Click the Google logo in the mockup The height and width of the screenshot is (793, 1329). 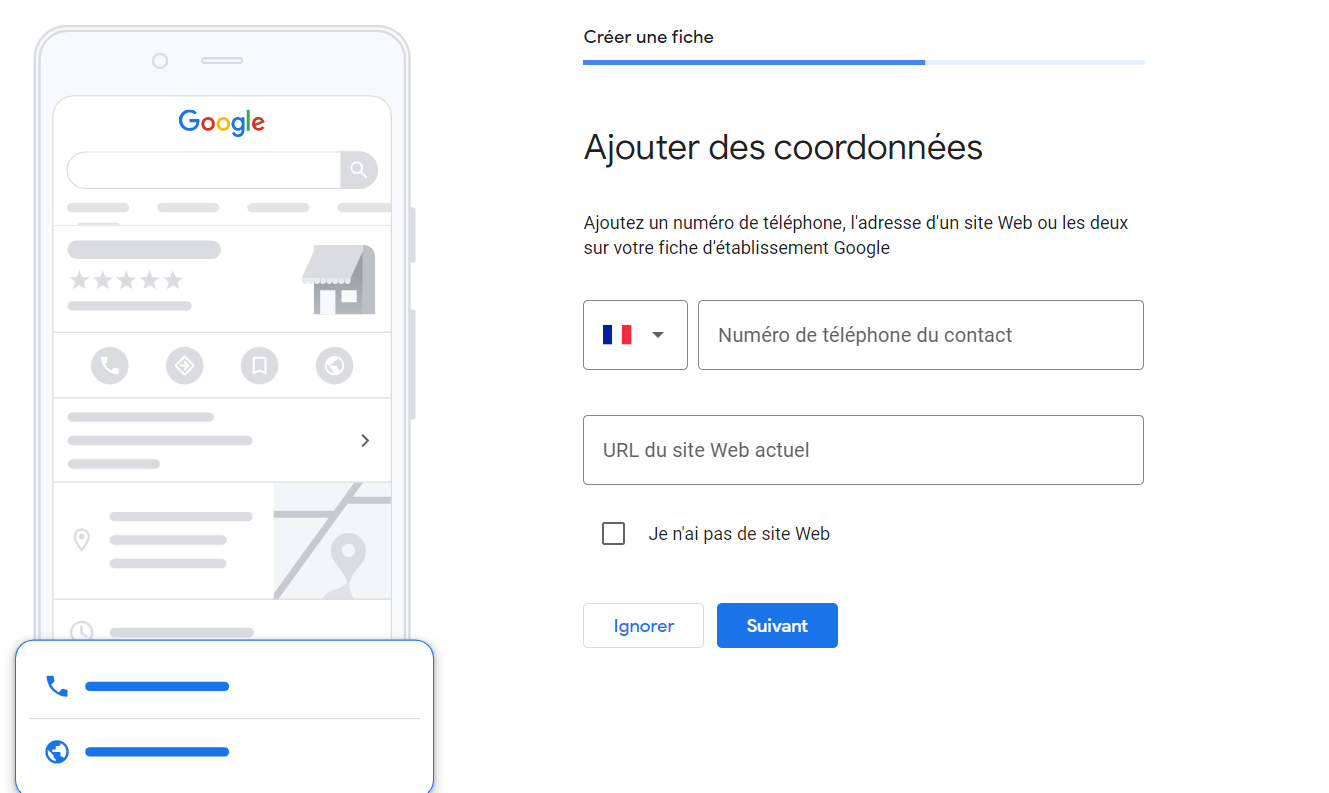click(x=222, y=123)
